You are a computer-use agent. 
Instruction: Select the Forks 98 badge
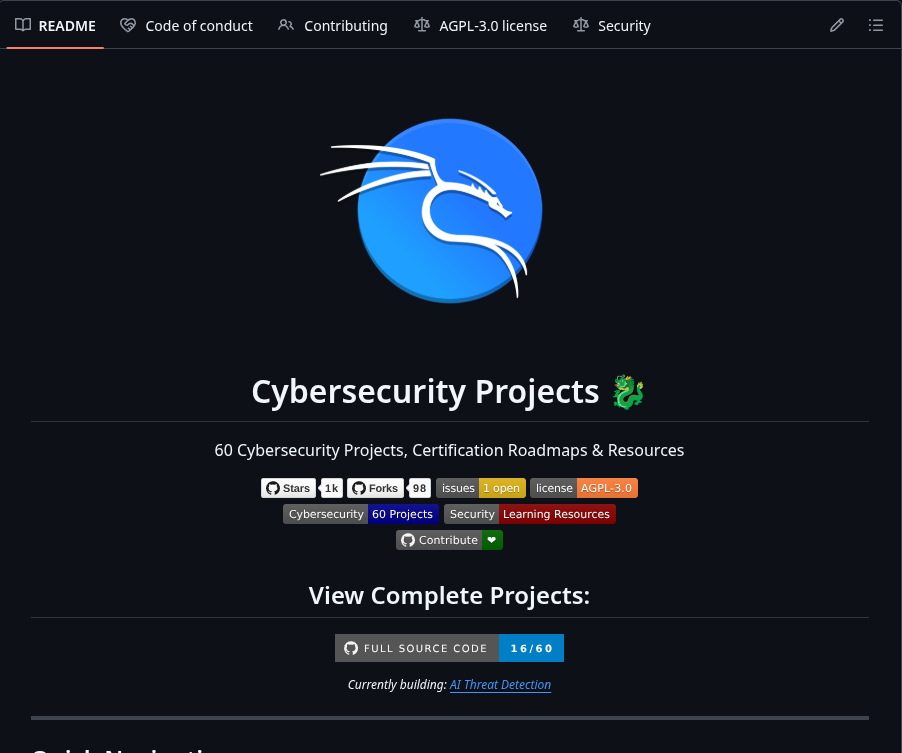pos(388,488)
